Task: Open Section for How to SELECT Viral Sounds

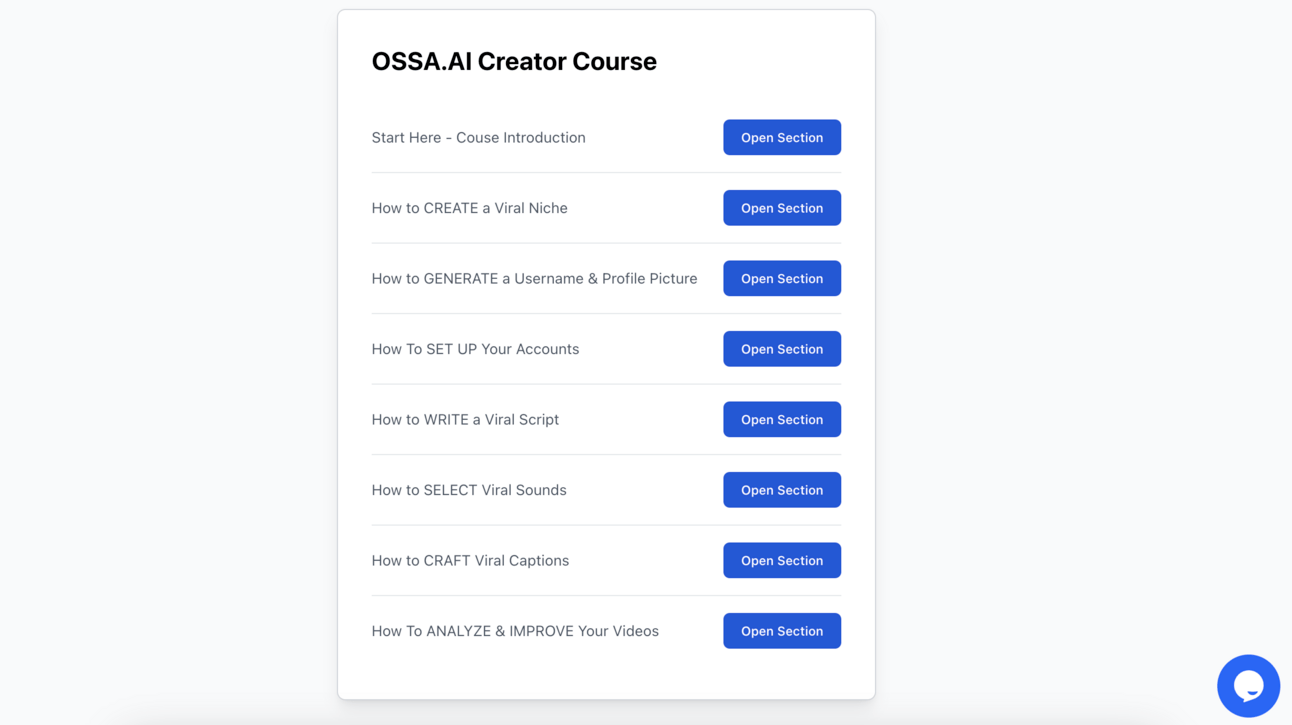Action: point(782,490)
